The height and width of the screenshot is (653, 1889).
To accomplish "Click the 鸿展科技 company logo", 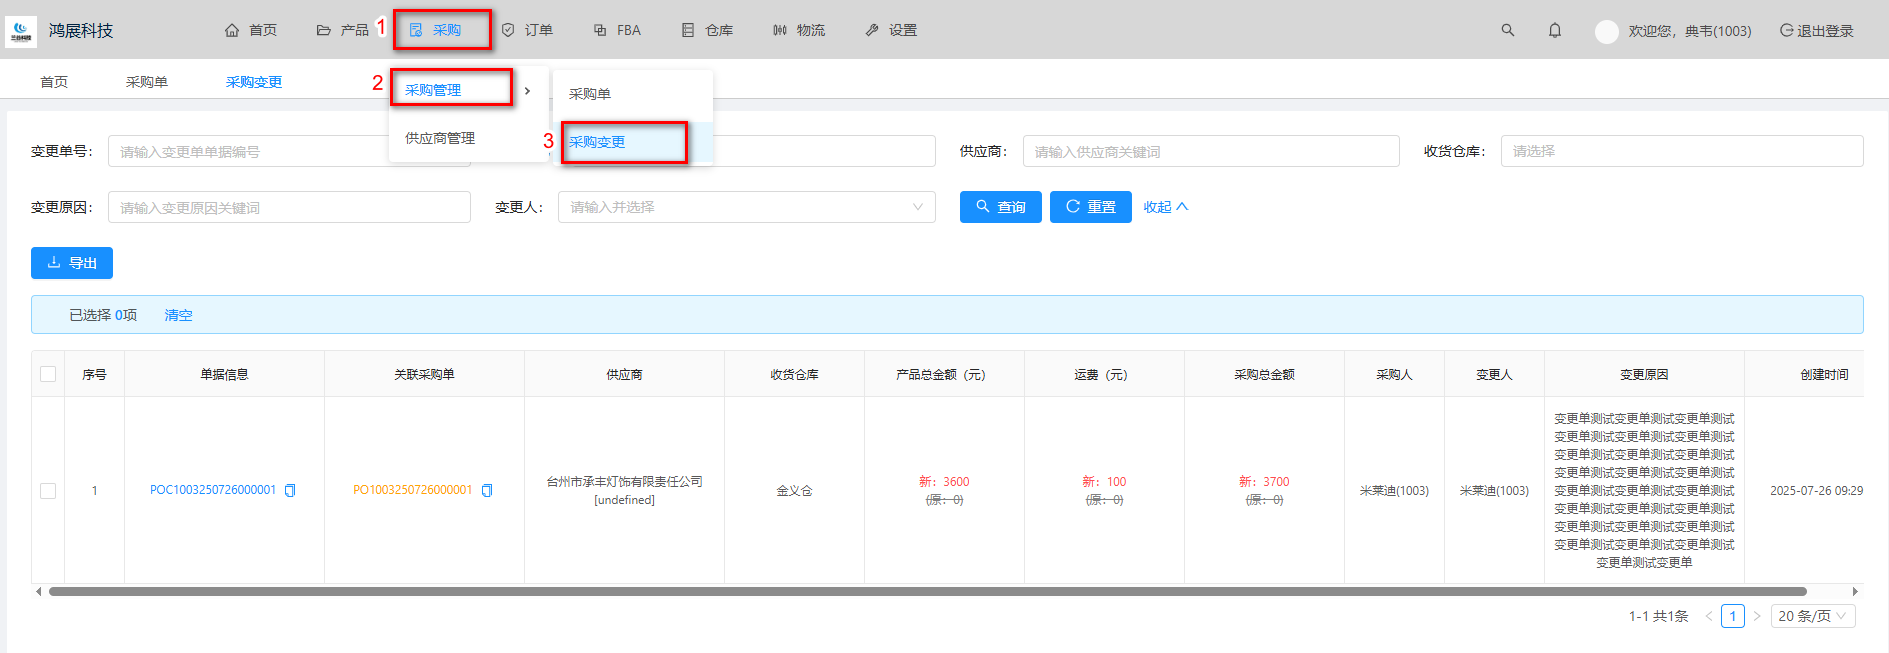I will point(21,31).
